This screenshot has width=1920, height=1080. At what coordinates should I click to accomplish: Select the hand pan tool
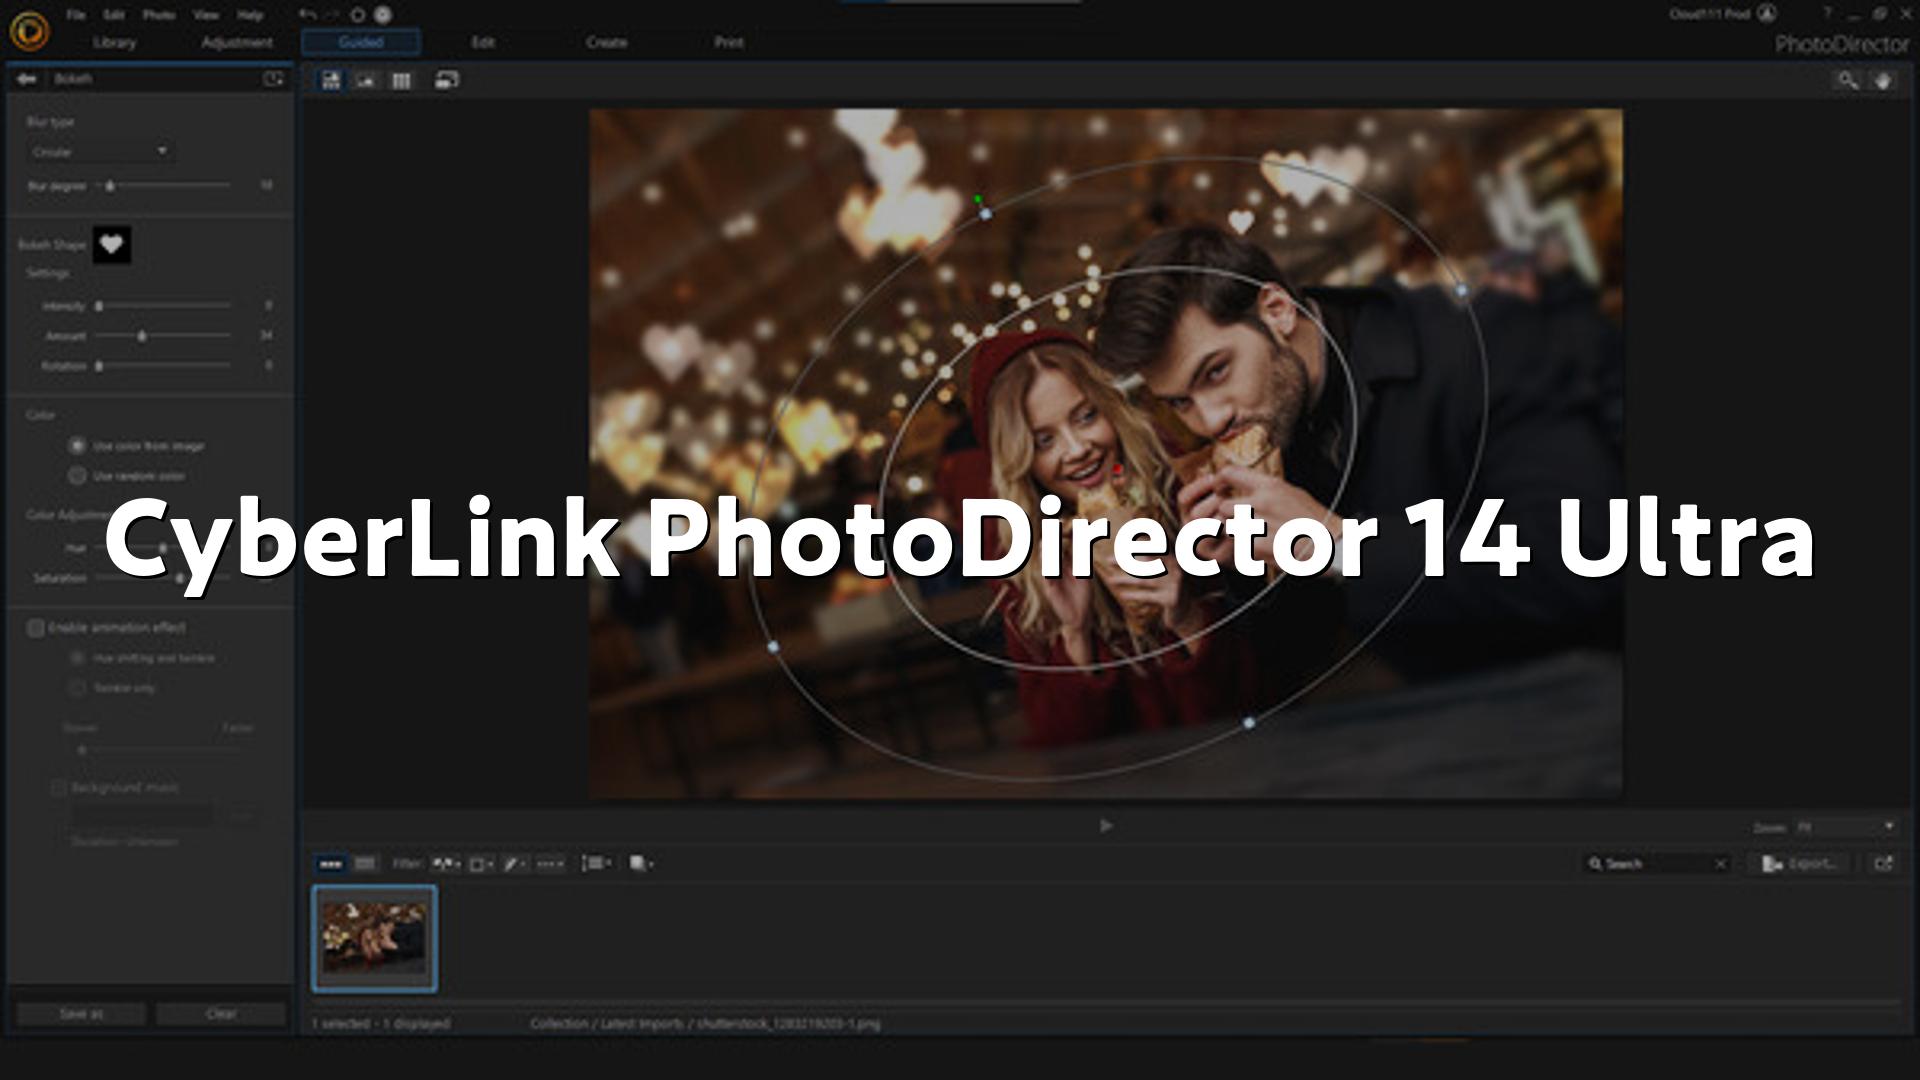coord(1883,80)
